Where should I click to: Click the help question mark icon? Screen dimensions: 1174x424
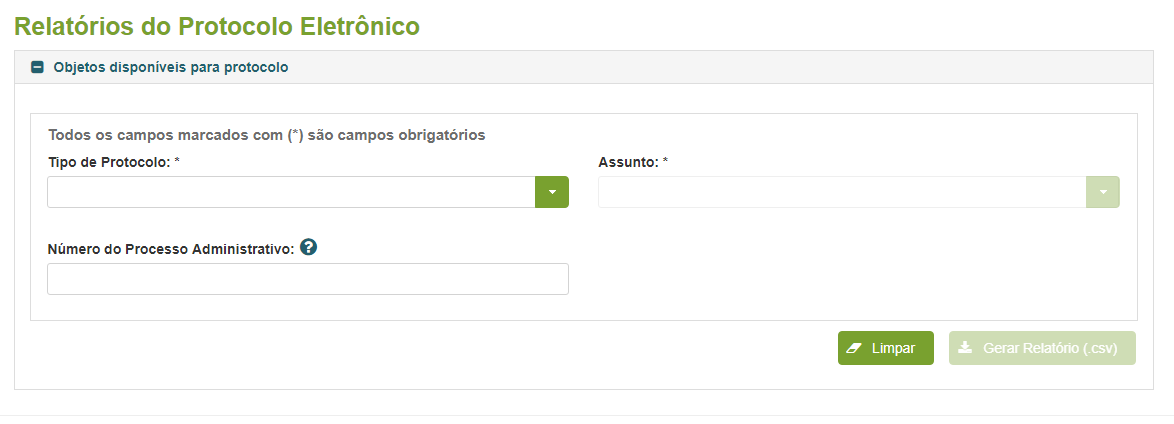click(308, 248)
